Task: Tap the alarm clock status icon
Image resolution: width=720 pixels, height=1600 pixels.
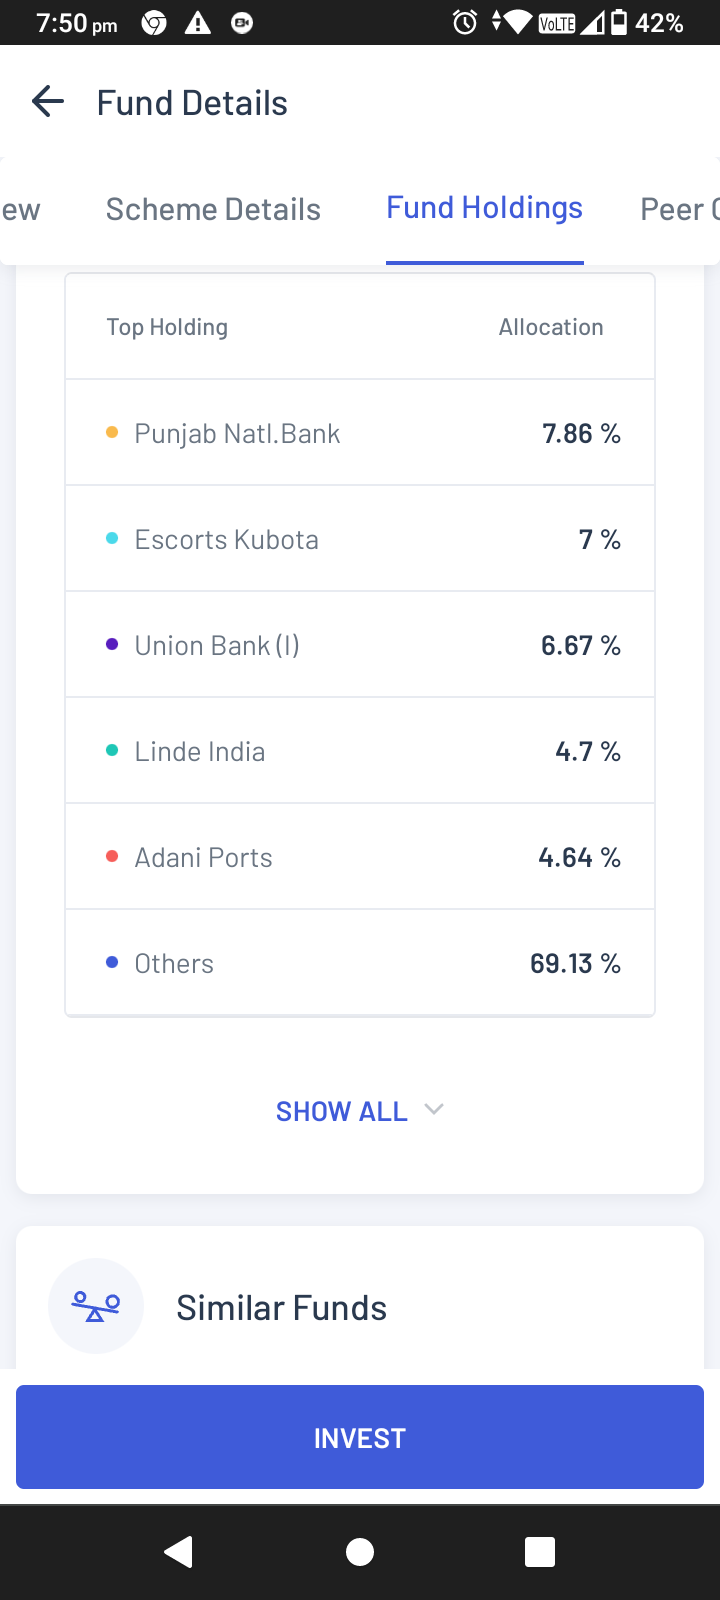Action: [x=465, y=22]
